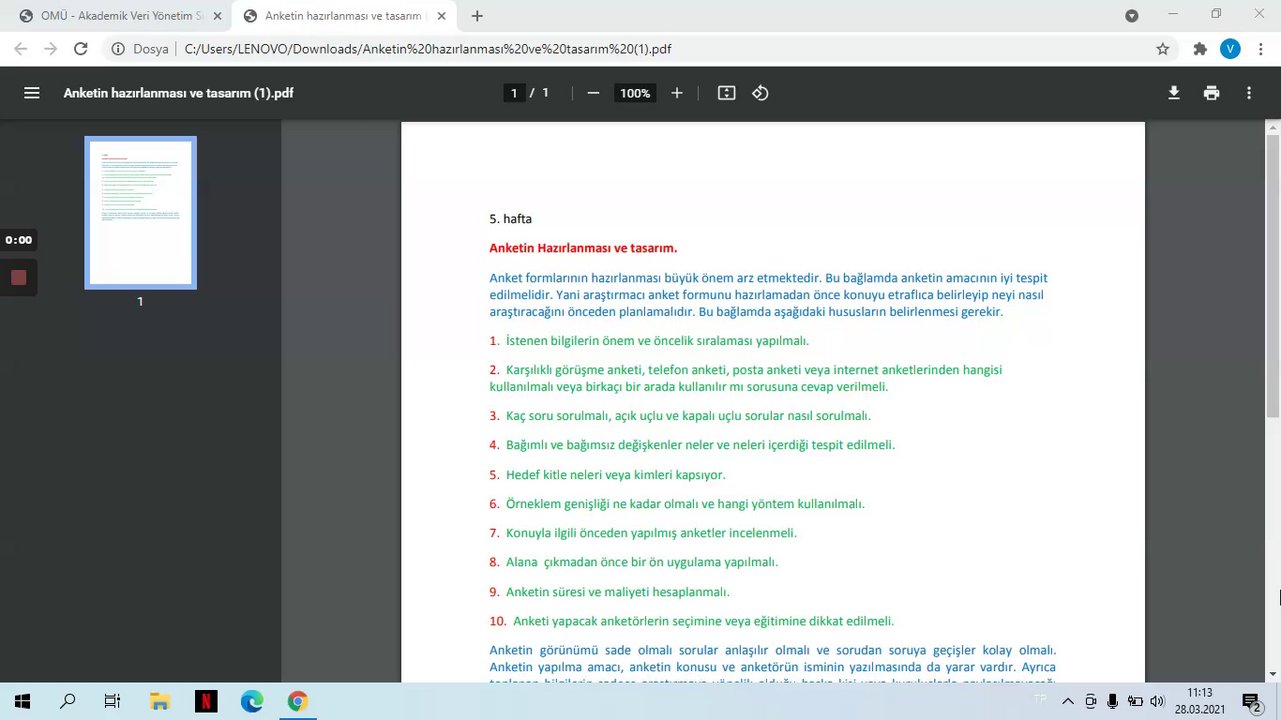Click the TR input language indicator
The width and height of the screenshot is (1281, 720).
tap(1041, 698)
